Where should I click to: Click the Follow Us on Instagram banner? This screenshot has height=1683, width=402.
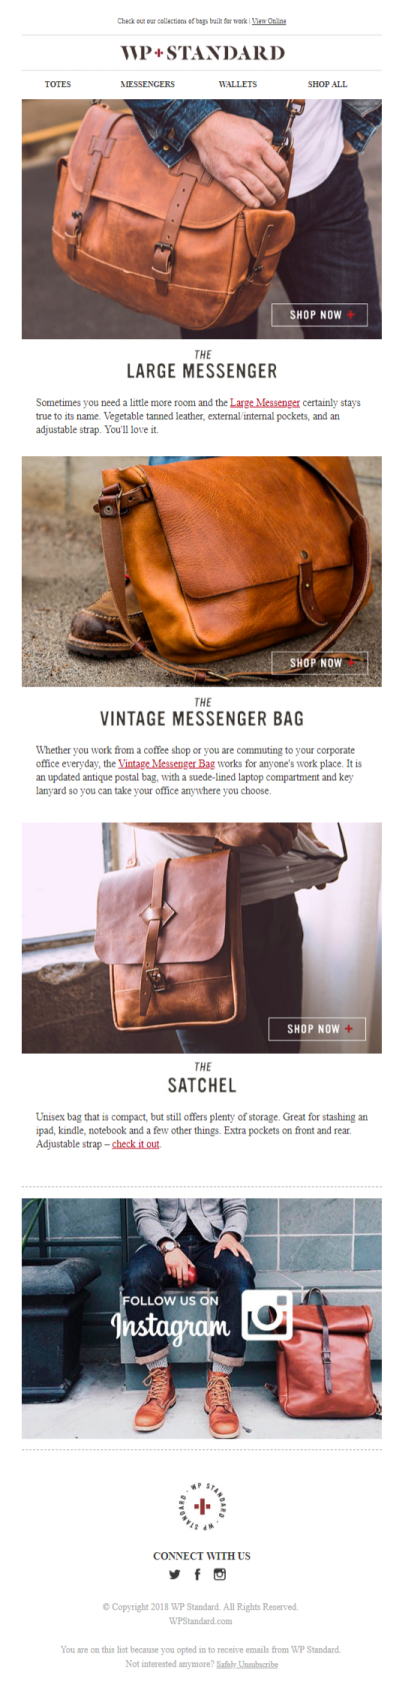202,1318
